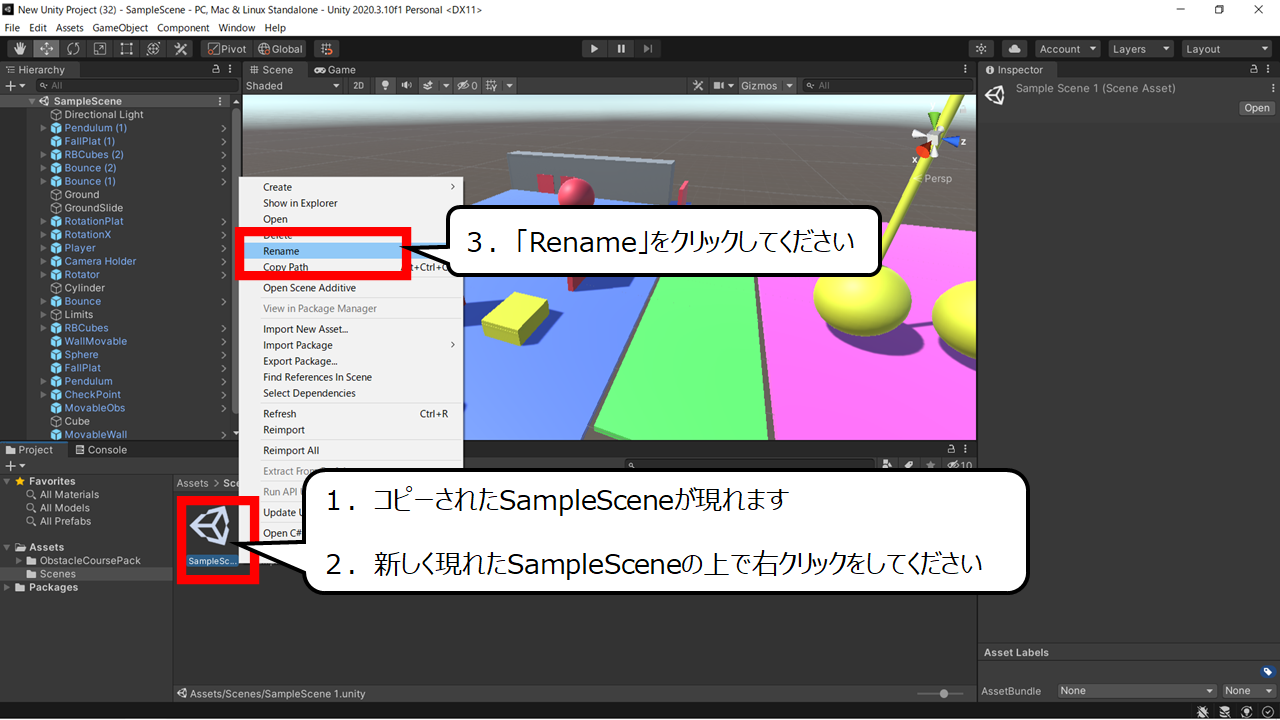Select the Hand tool

(x=19, y=49)
